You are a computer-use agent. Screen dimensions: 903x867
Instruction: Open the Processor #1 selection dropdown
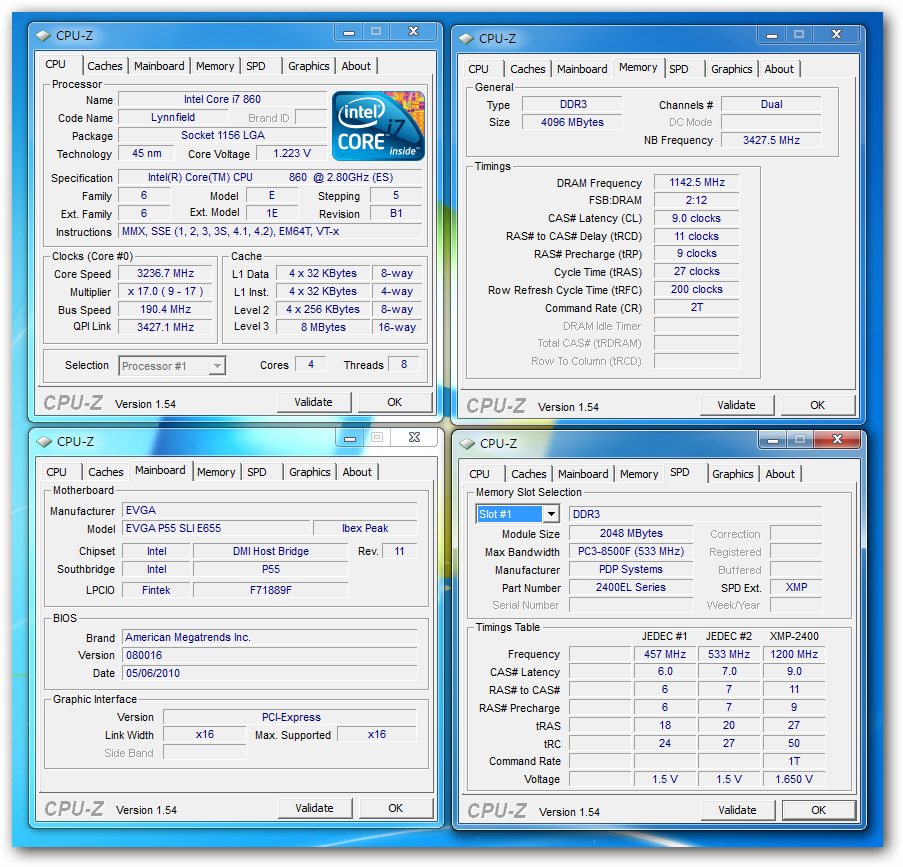tap(217, 366)
